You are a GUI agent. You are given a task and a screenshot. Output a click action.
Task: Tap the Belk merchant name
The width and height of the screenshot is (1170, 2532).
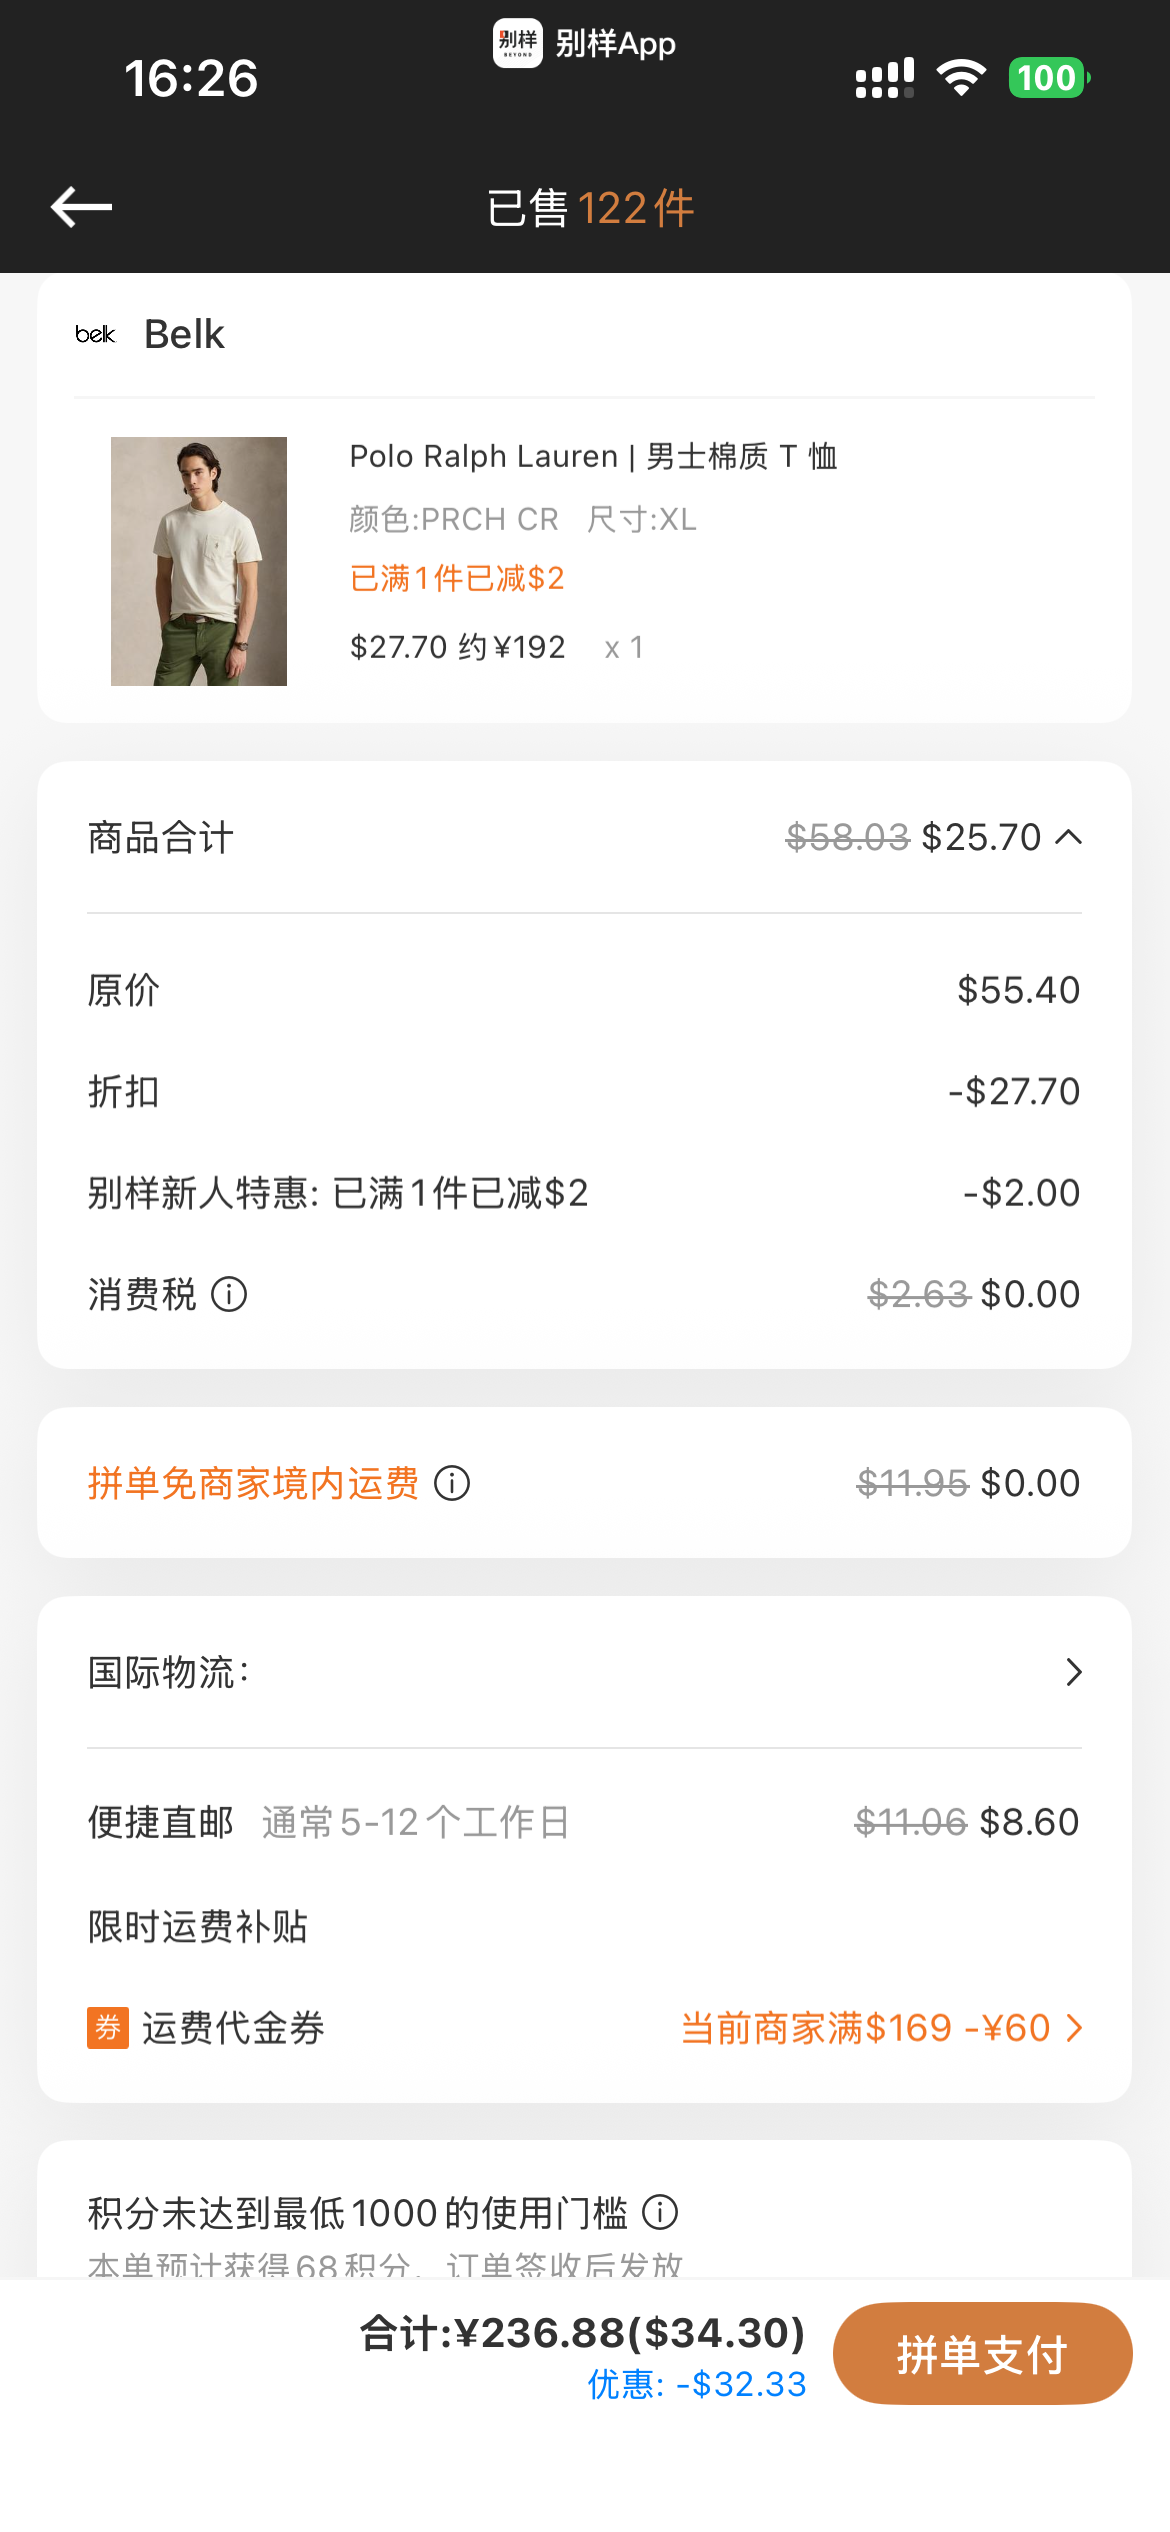click(184, 334)
